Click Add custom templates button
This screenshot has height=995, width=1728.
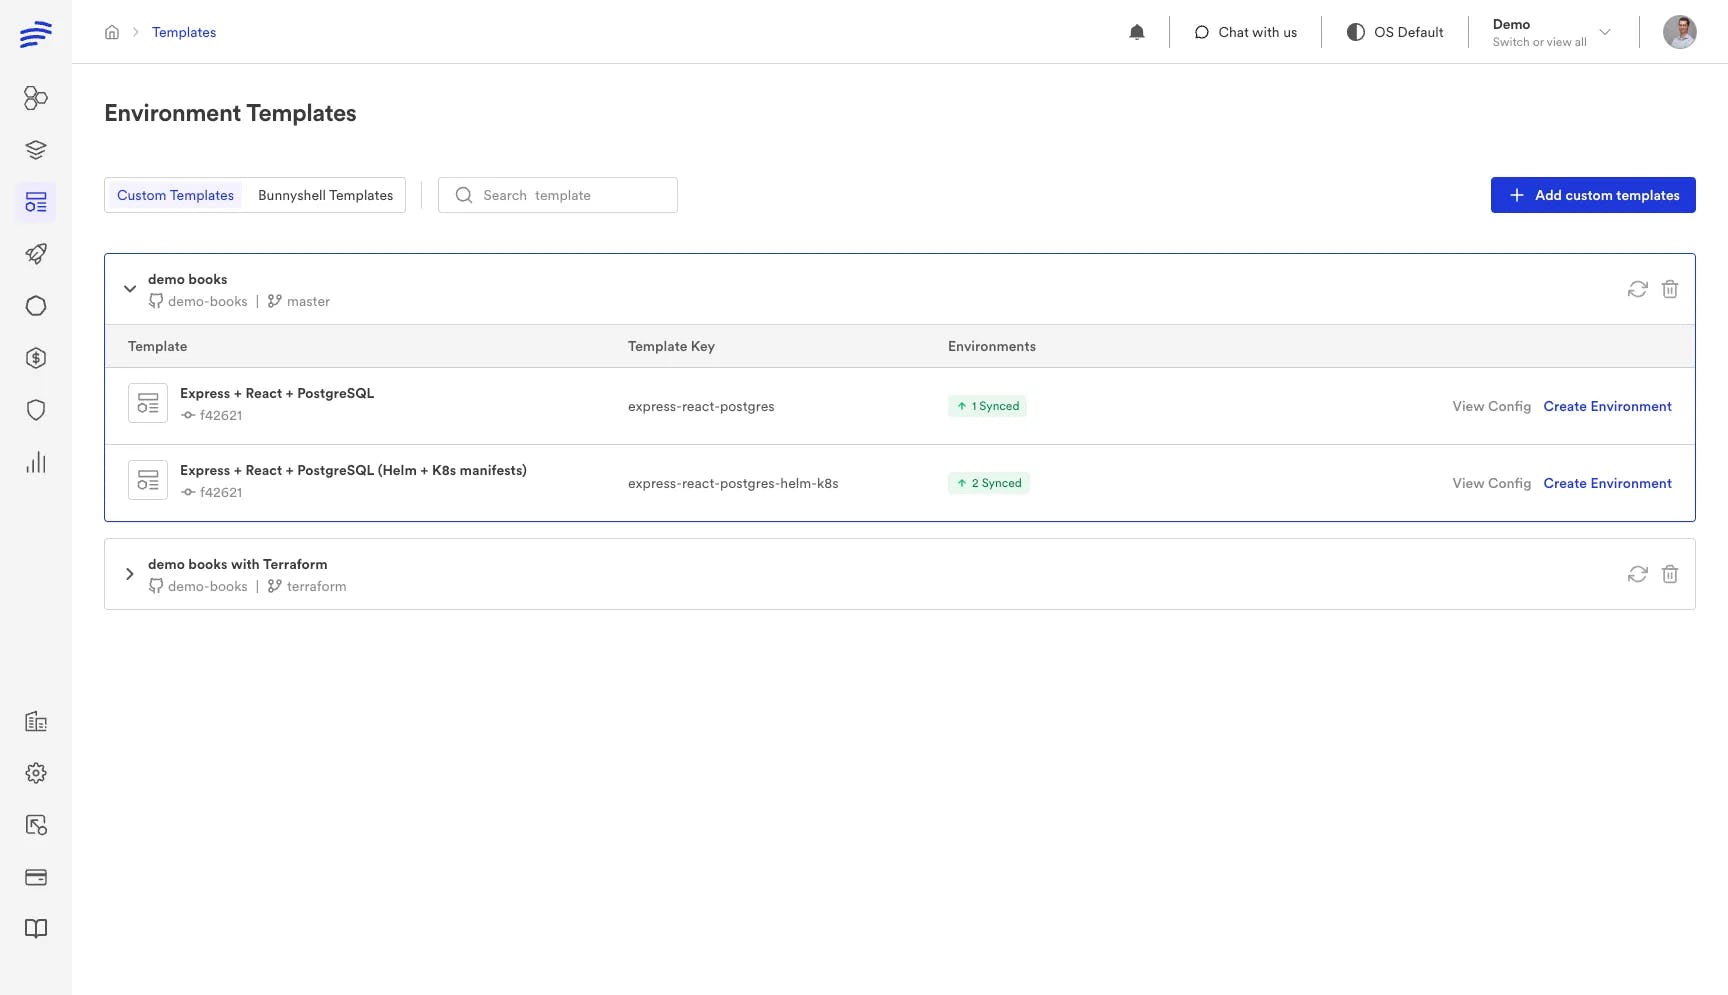(x=1592, y=195)
